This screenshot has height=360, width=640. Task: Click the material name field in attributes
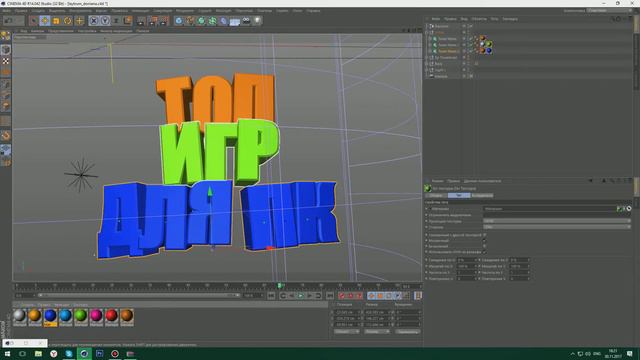pyautogui.click(x=549, y=209)
